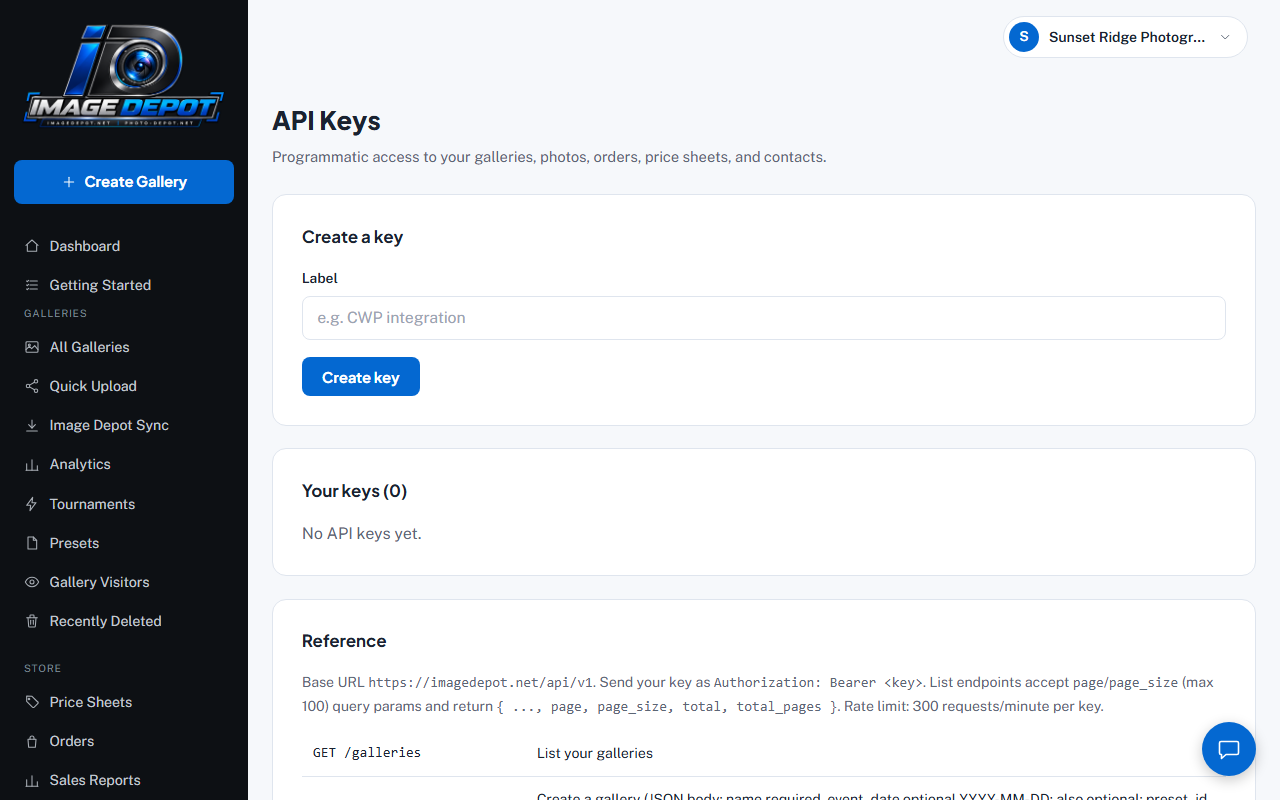Open the Recently Deleted page
The width and height of the screenshot is (1280, 800).
point(124,621)
